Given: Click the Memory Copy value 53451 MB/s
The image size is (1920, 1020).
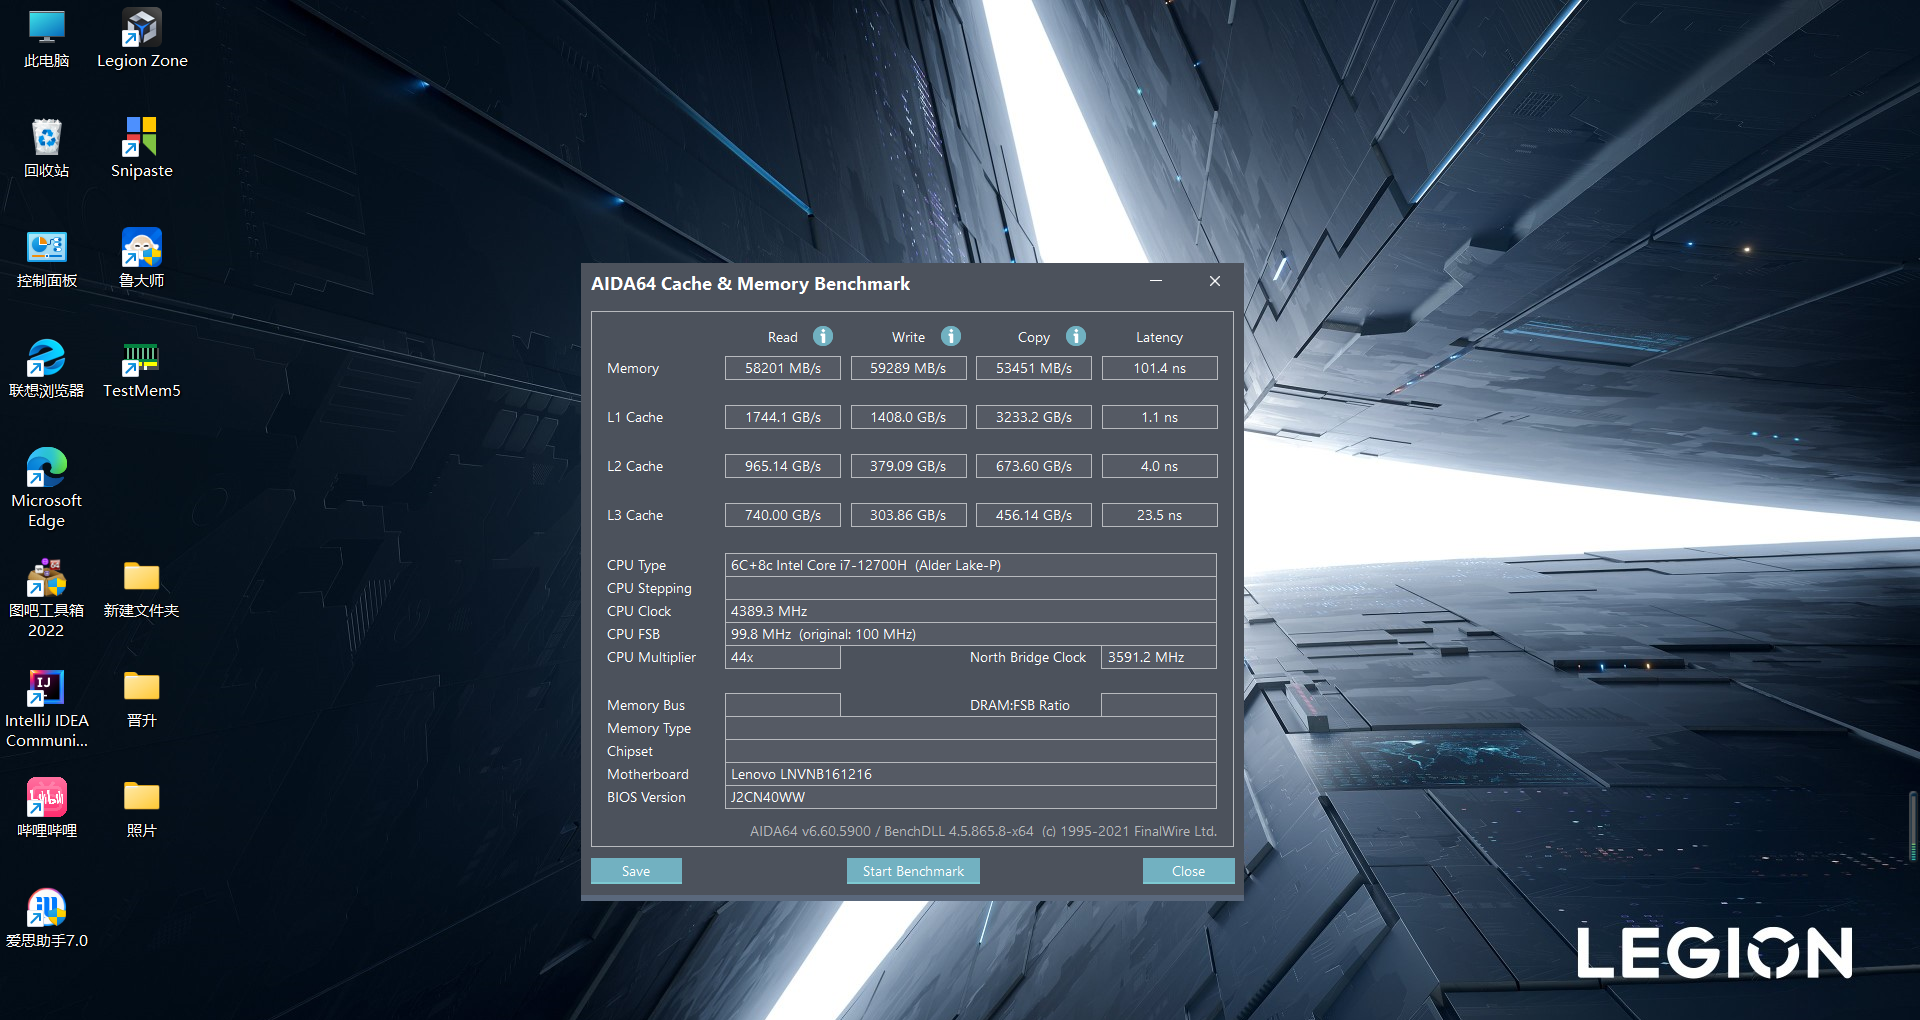Looking at the screenshot, I should point(1034,368).
